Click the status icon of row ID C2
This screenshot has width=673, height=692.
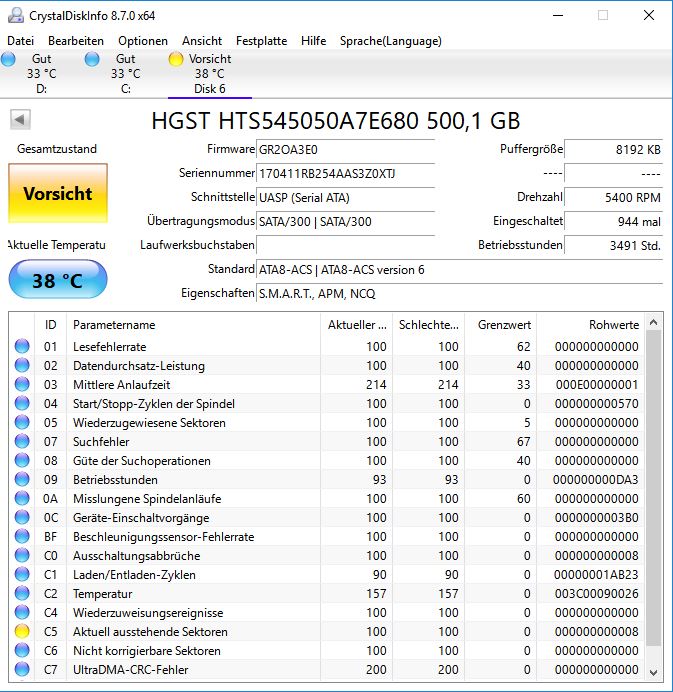(22, 593)
